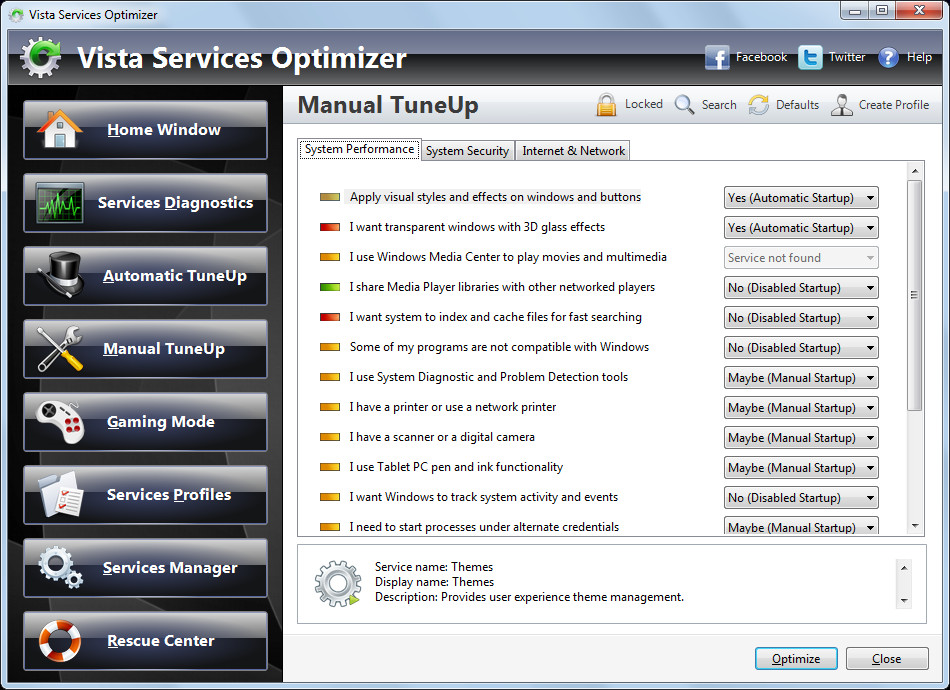Click the options list scrollbar thumb

915,295
